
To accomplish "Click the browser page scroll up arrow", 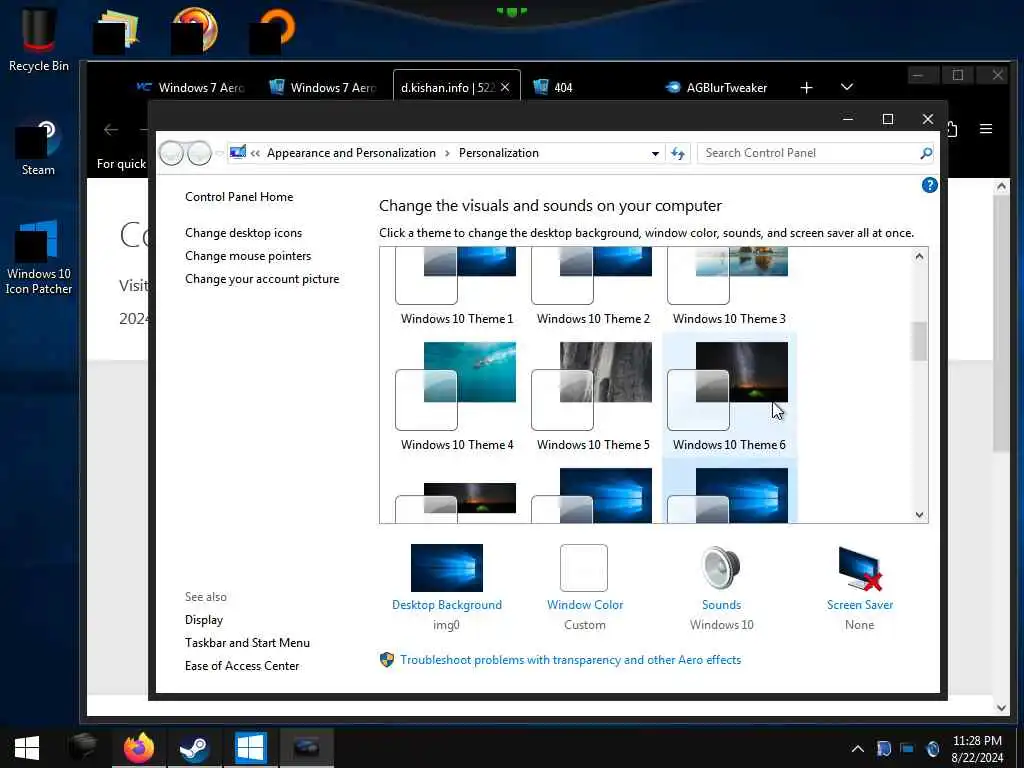I will pyautogui.click(x=1002, y=187).
